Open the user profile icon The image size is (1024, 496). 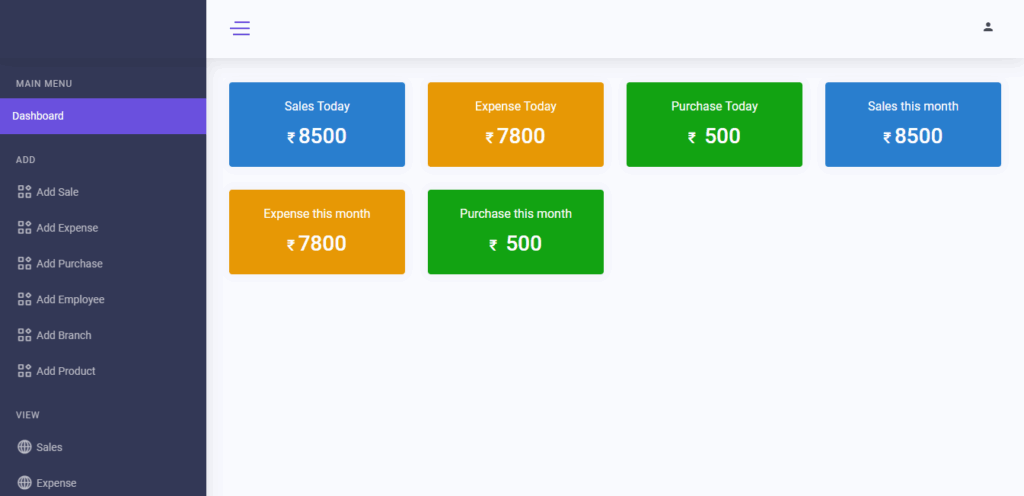(x=988, y=27)
